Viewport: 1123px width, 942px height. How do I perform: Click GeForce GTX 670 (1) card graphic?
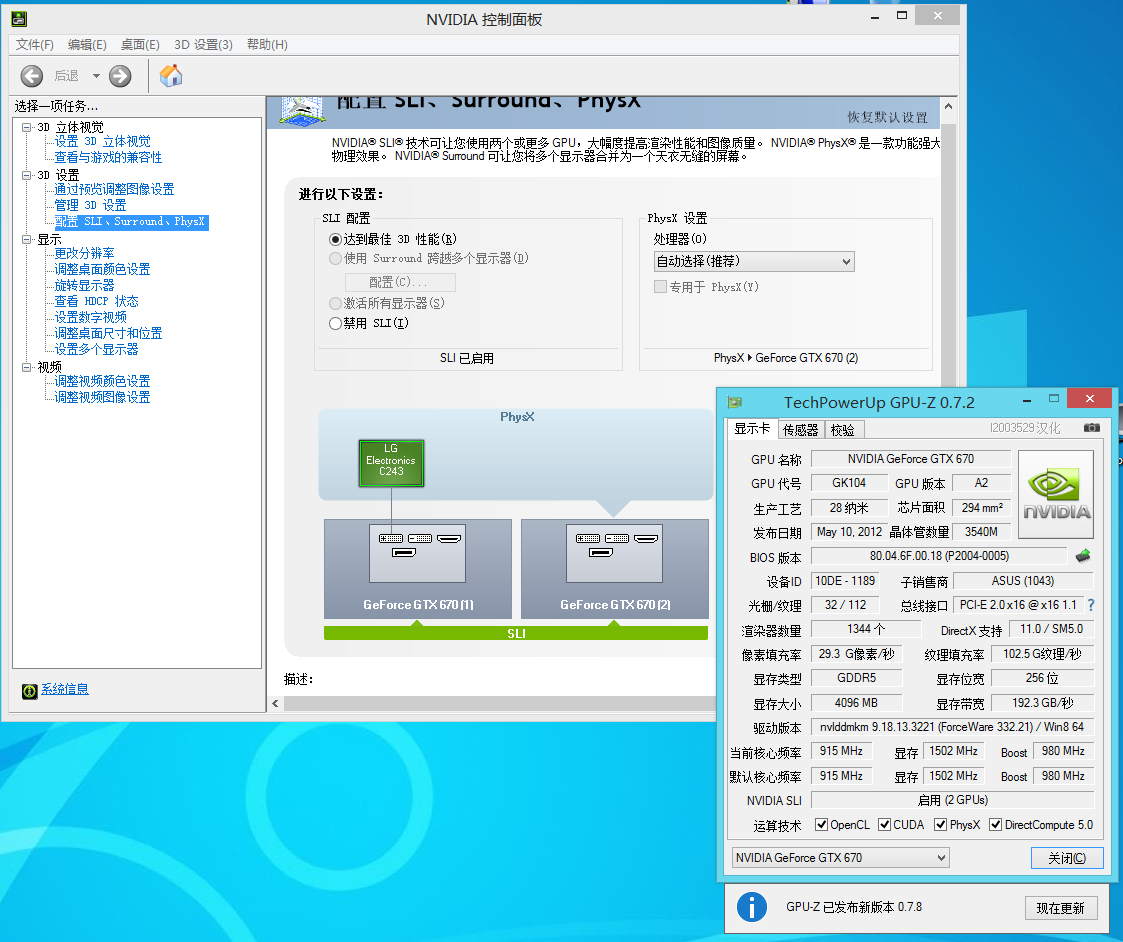(x=418, y=569)
